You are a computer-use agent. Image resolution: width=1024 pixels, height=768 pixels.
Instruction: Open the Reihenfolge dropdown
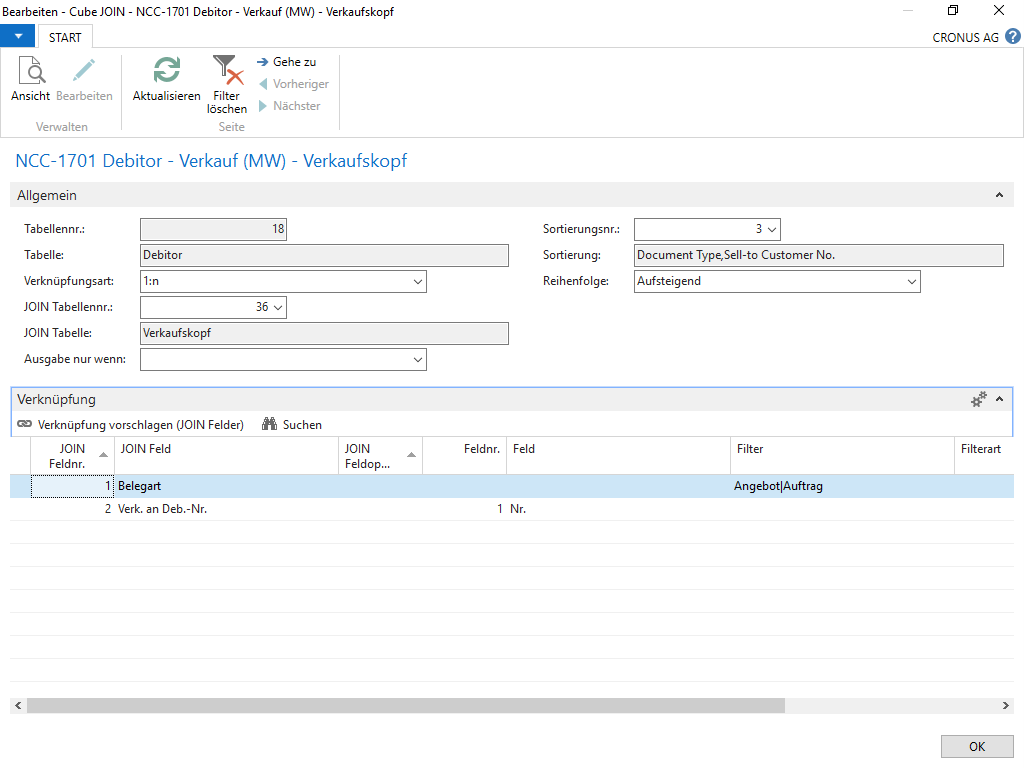click(912, 281)
